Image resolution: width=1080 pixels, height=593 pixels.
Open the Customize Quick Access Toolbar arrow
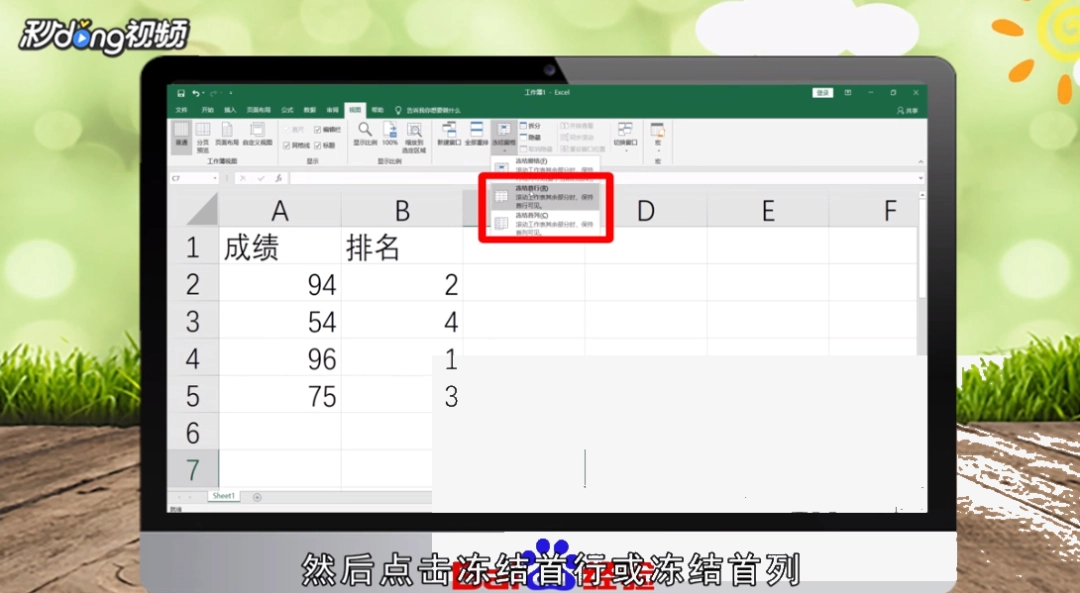pyautogui.click(x=231, y=93)
